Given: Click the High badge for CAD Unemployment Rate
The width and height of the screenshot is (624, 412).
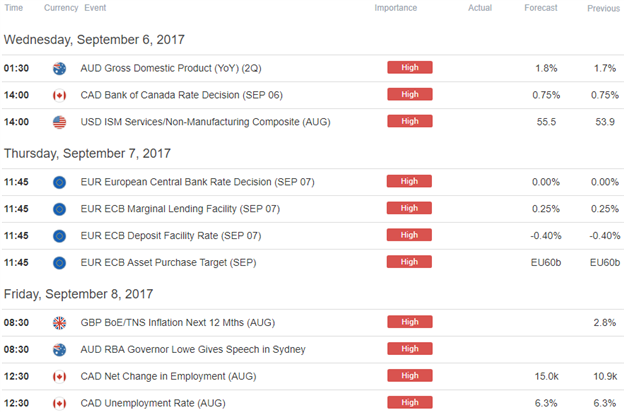Looking at the screenshot, I should pyautogui.click(x=410, y=402).
